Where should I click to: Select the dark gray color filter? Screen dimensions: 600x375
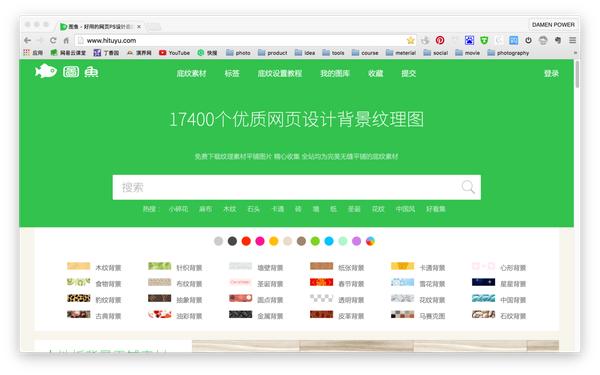[232, 241]
